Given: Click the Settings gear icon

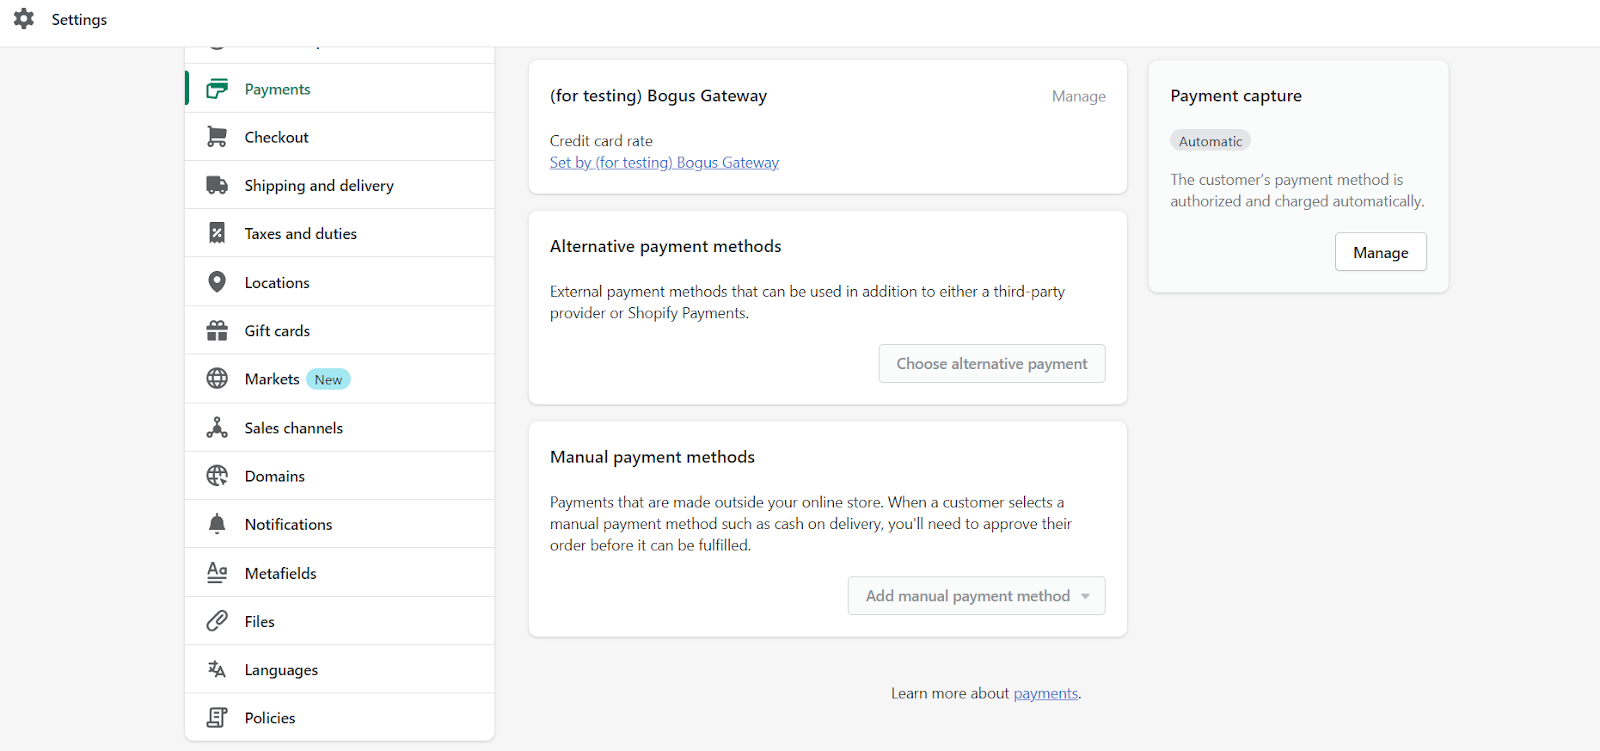Looking at the screenshot, I should 24,19.
